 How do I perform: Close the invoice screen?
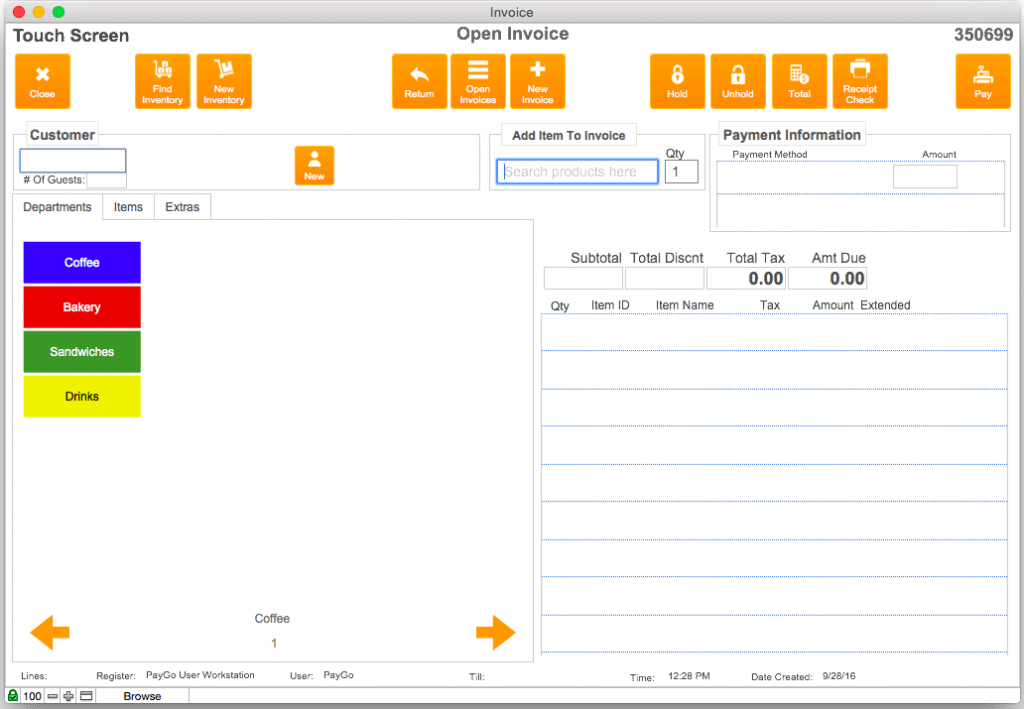(42, 81)
